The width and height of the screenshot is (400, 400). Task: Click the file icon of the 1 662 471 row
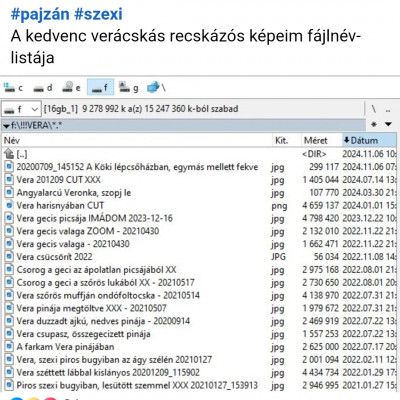9,244
